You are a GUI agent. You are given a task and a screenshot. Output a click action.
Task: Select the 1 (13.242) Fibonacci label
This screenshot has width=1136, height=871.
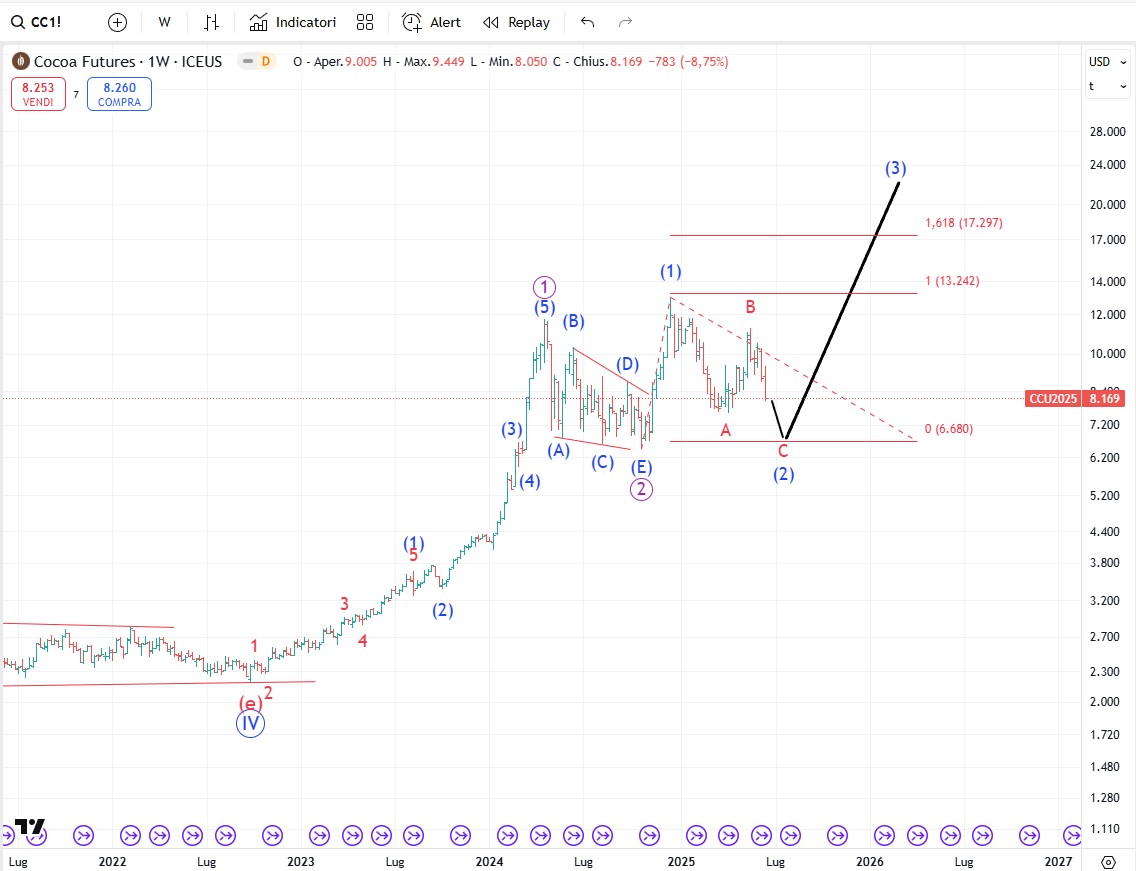(952, 280)
